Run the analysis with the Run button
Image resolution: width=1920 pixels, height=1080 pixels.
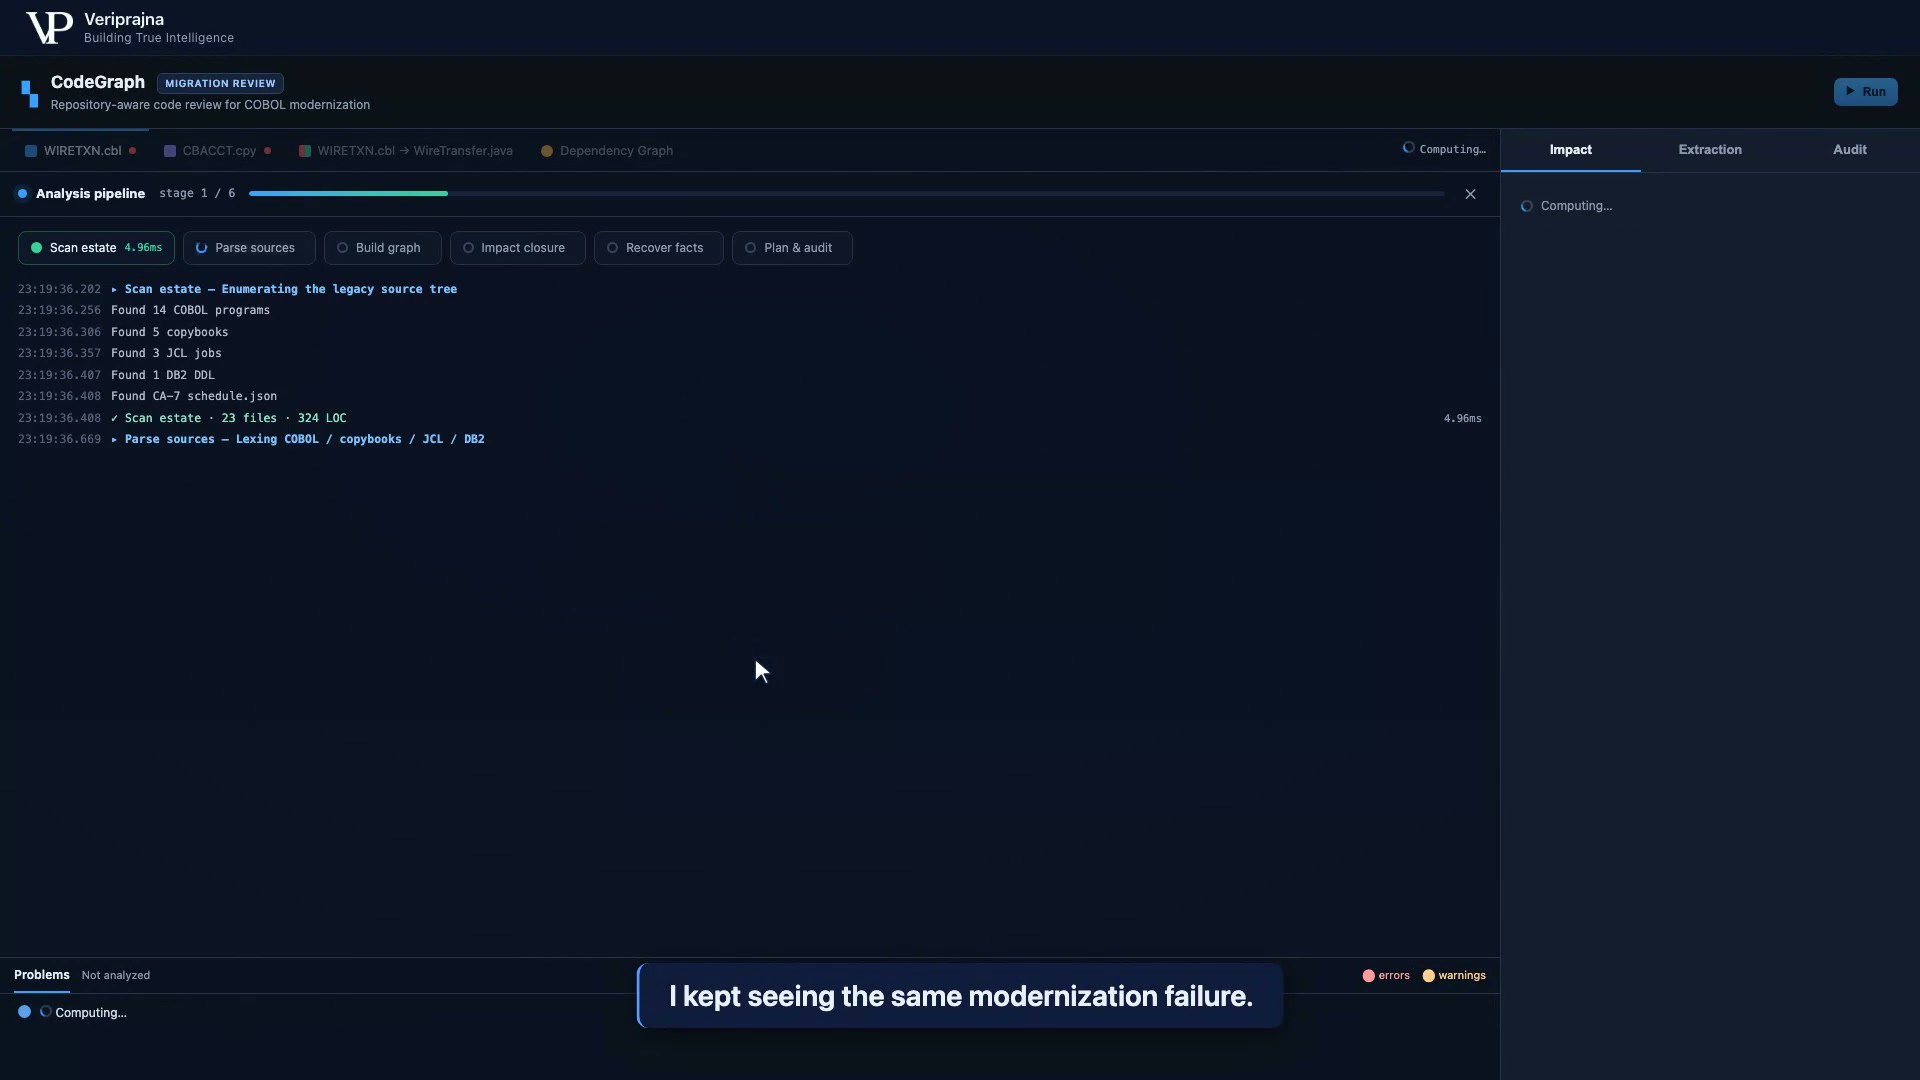tap(1865, 92)
